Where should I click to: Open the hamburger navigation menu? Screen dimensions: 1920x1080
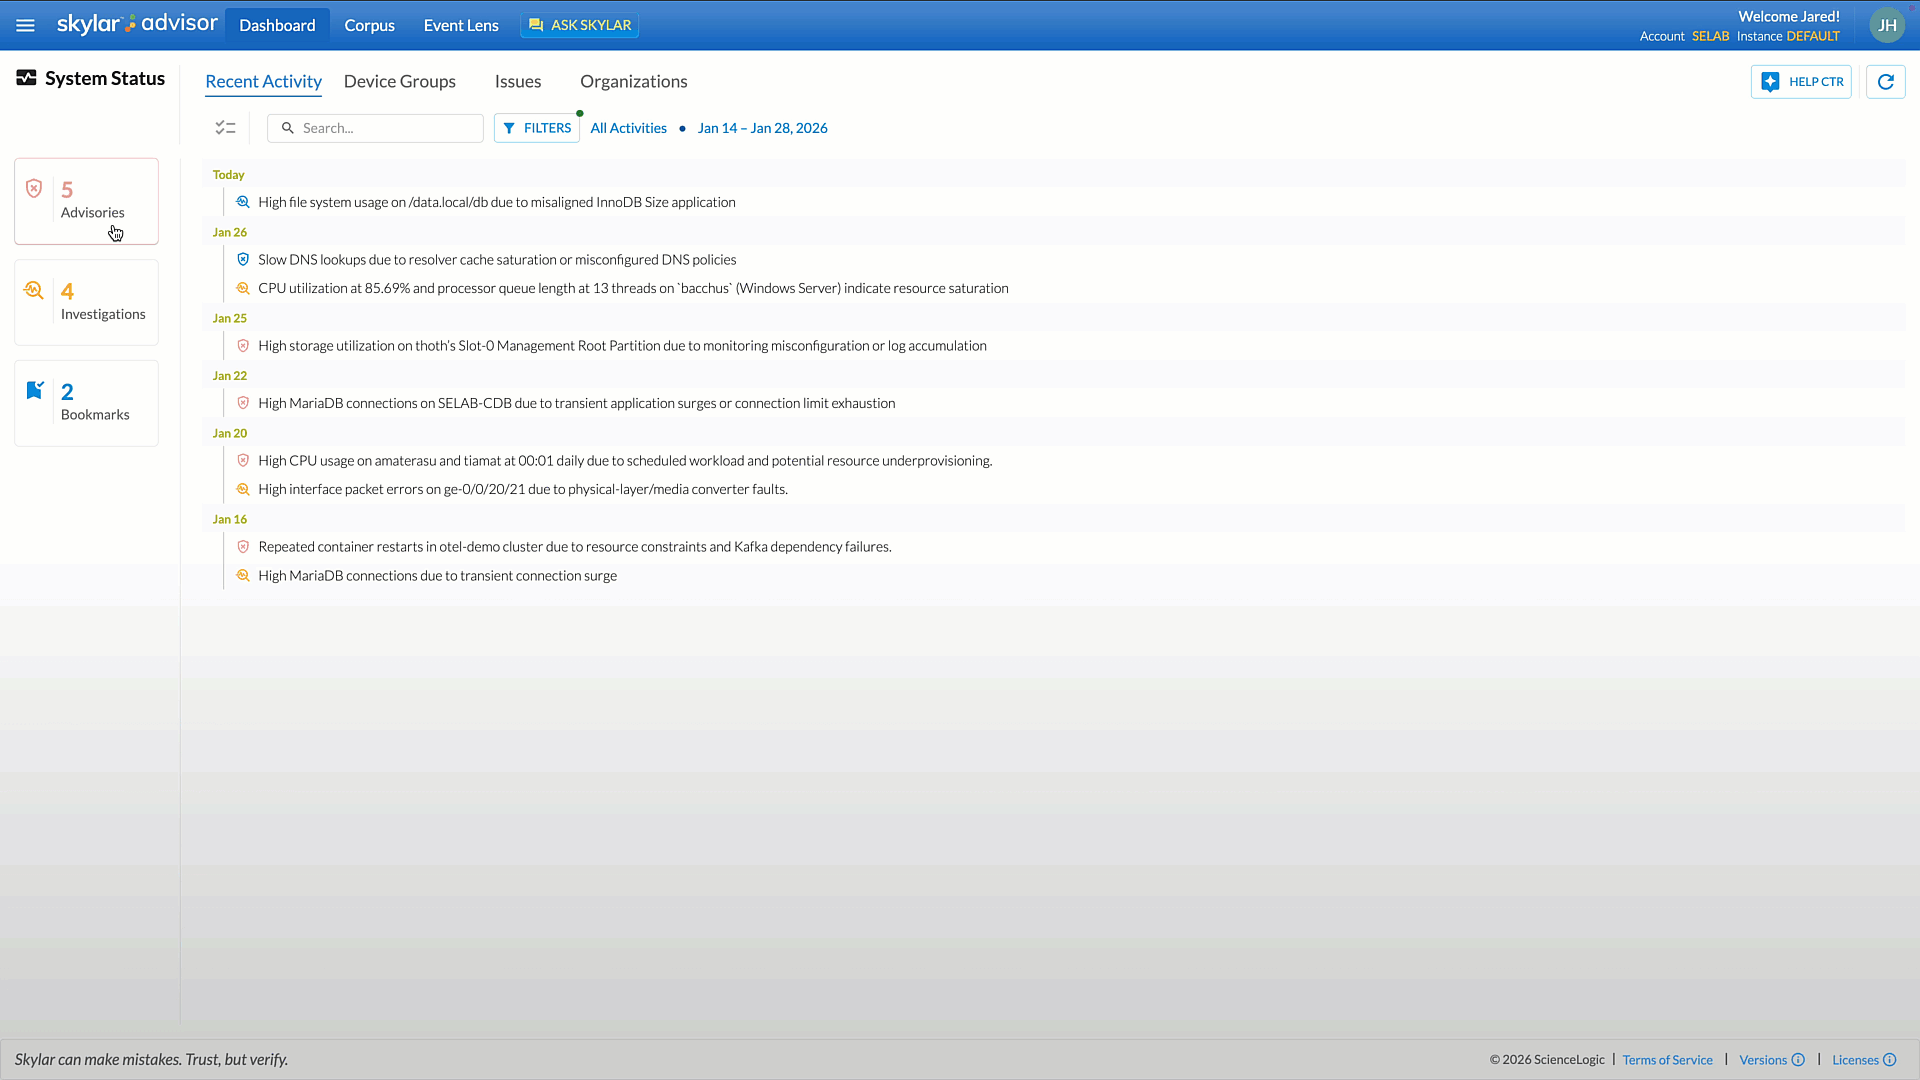(x=25, y=25)
